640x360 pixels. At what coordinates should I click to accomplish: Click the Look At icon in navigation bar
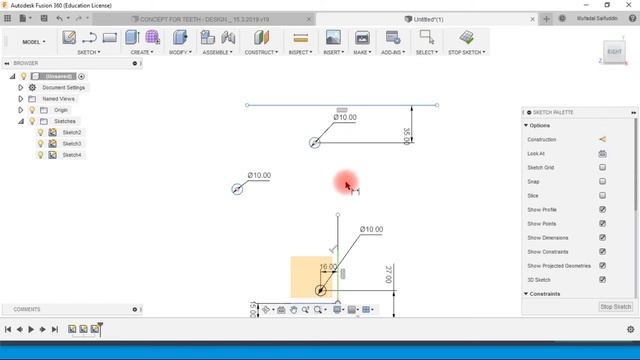tap(281, 310)
